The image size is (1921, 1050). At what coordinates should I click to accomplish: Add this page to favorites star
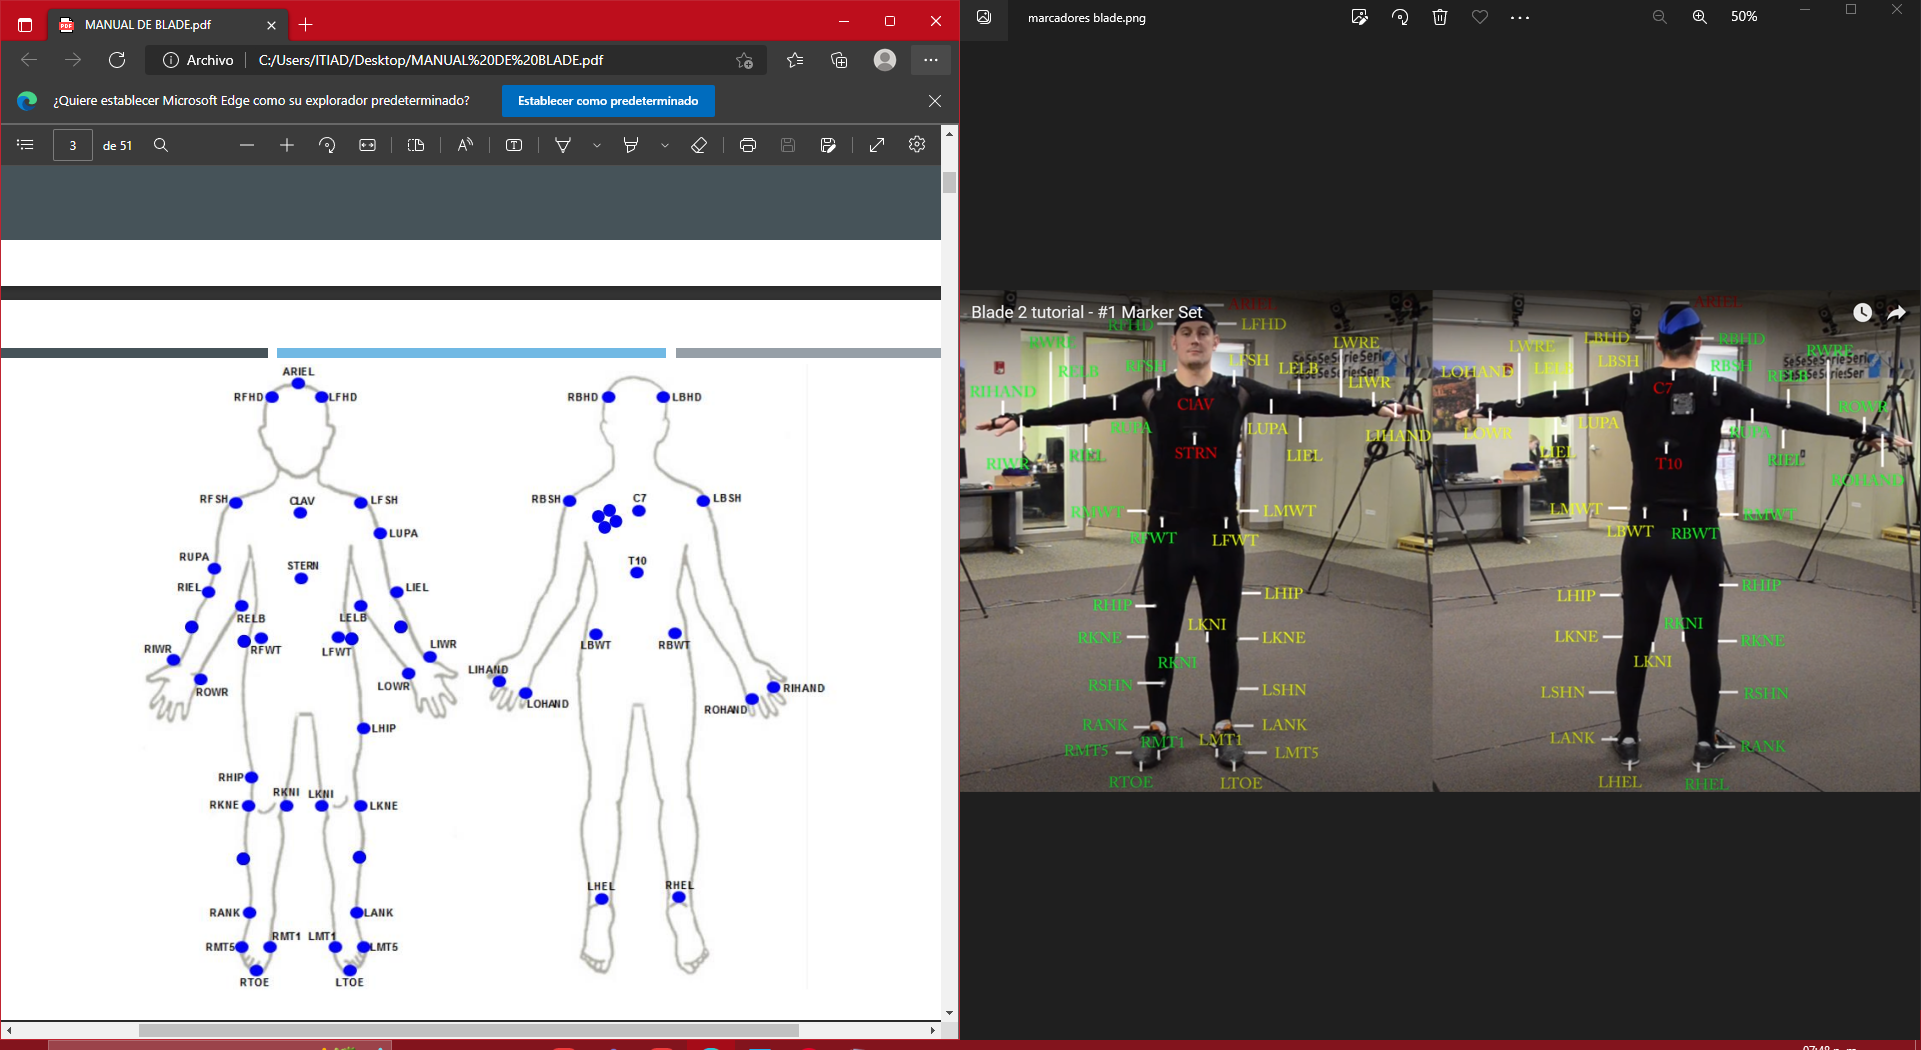point(744,60)
